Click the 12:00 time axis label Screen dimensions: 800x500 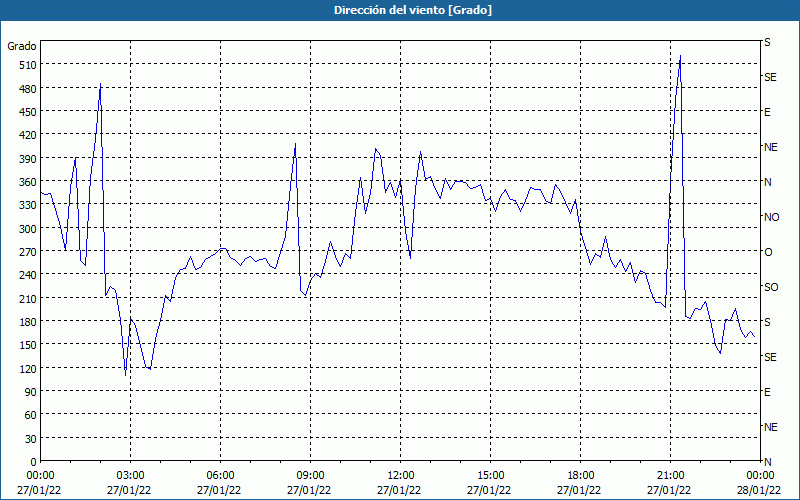401,476
